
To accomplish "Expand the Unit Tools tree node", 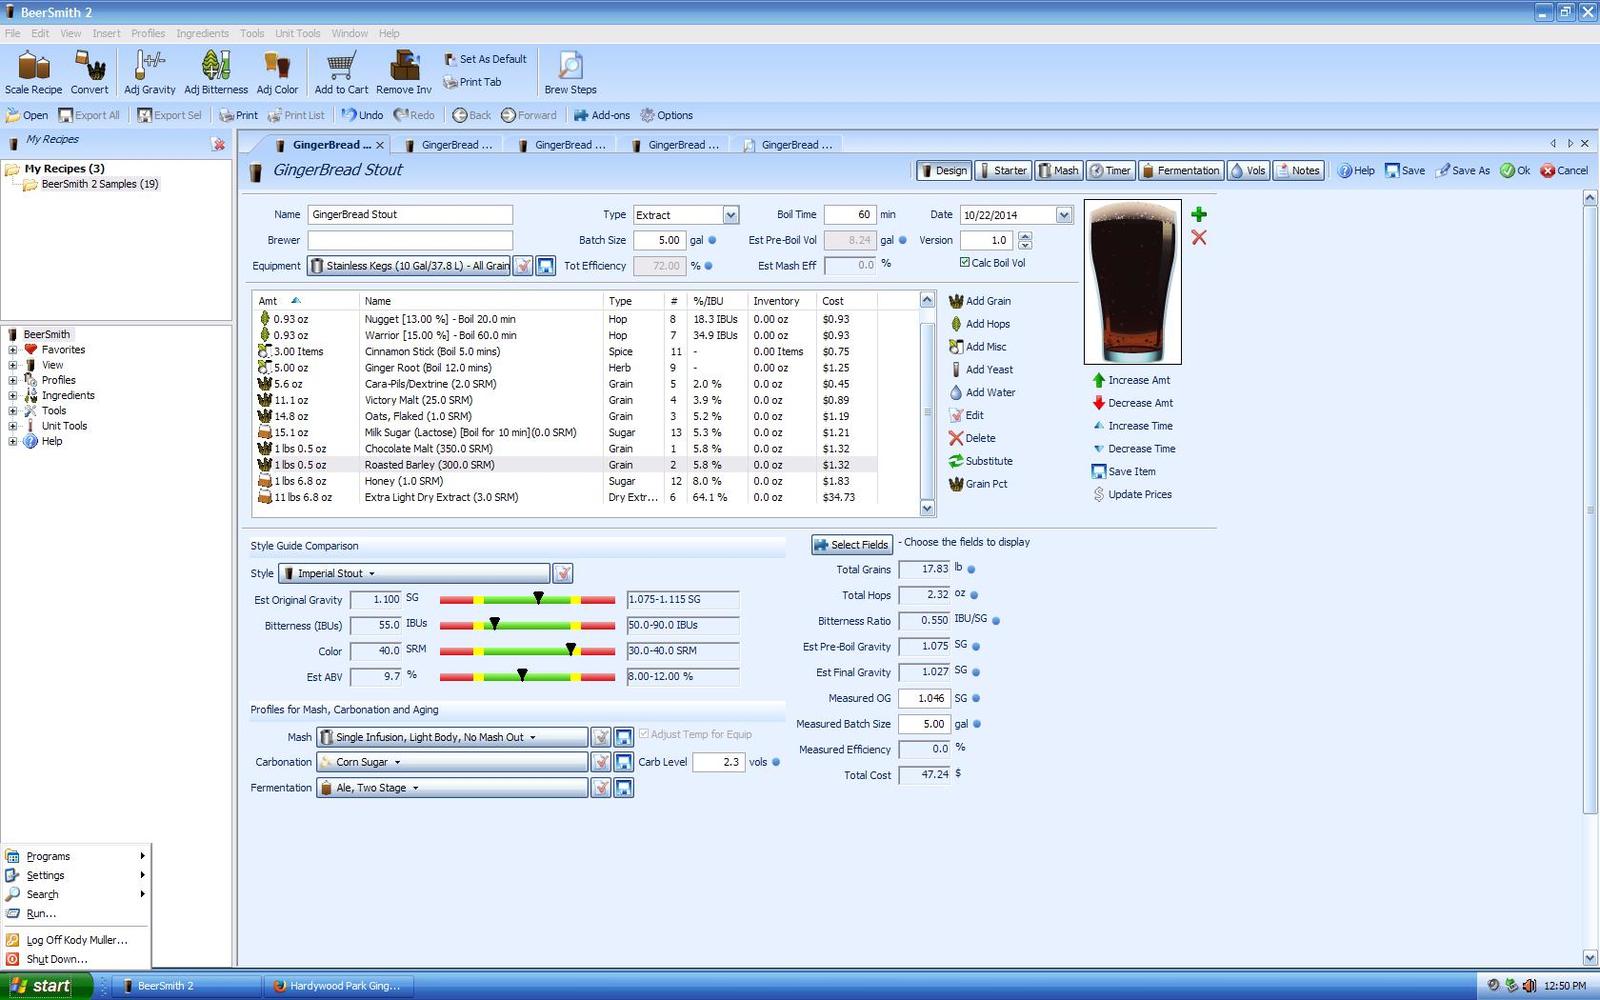I will [x=13, y=426].
